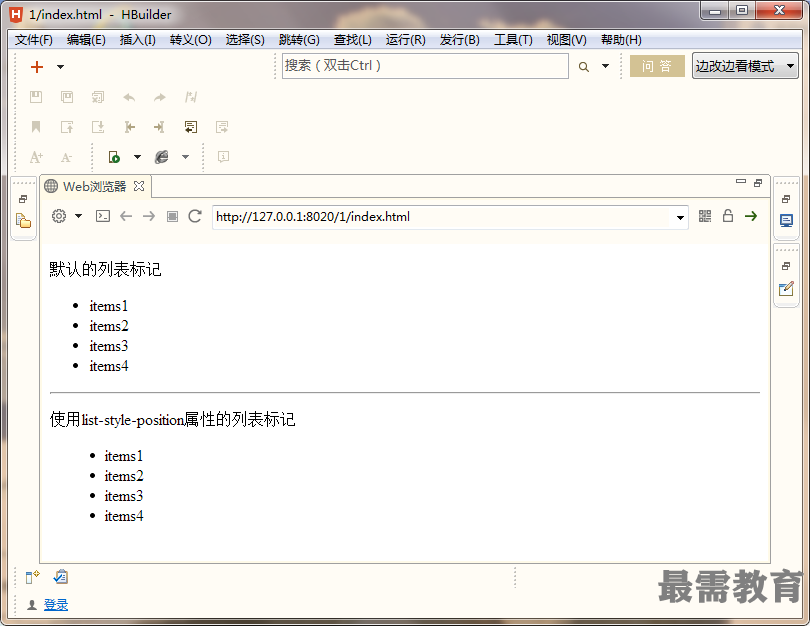The image size is (810, 626).
Task: Click the browser forward arrow
Action: (x=149, y=216)
